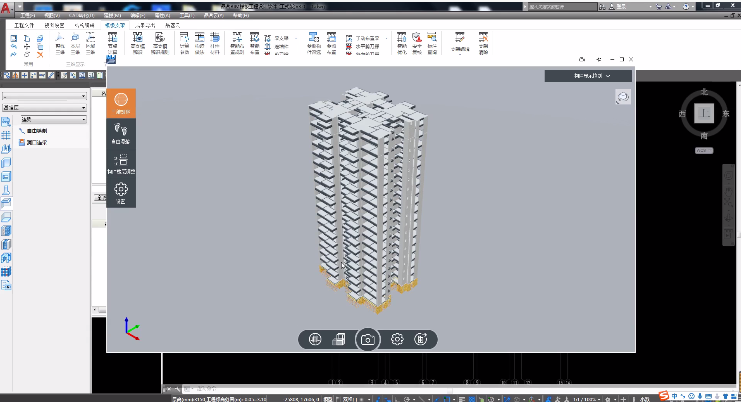
Task: Click the grid lines icon in left strip
Action: click(6, 135)
